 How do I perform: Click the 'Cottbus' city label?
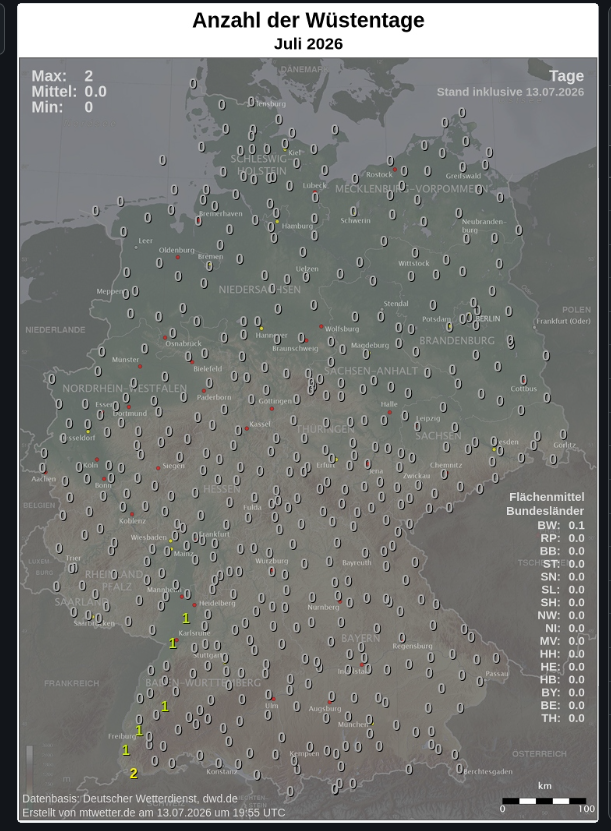[x=524, y=388]
